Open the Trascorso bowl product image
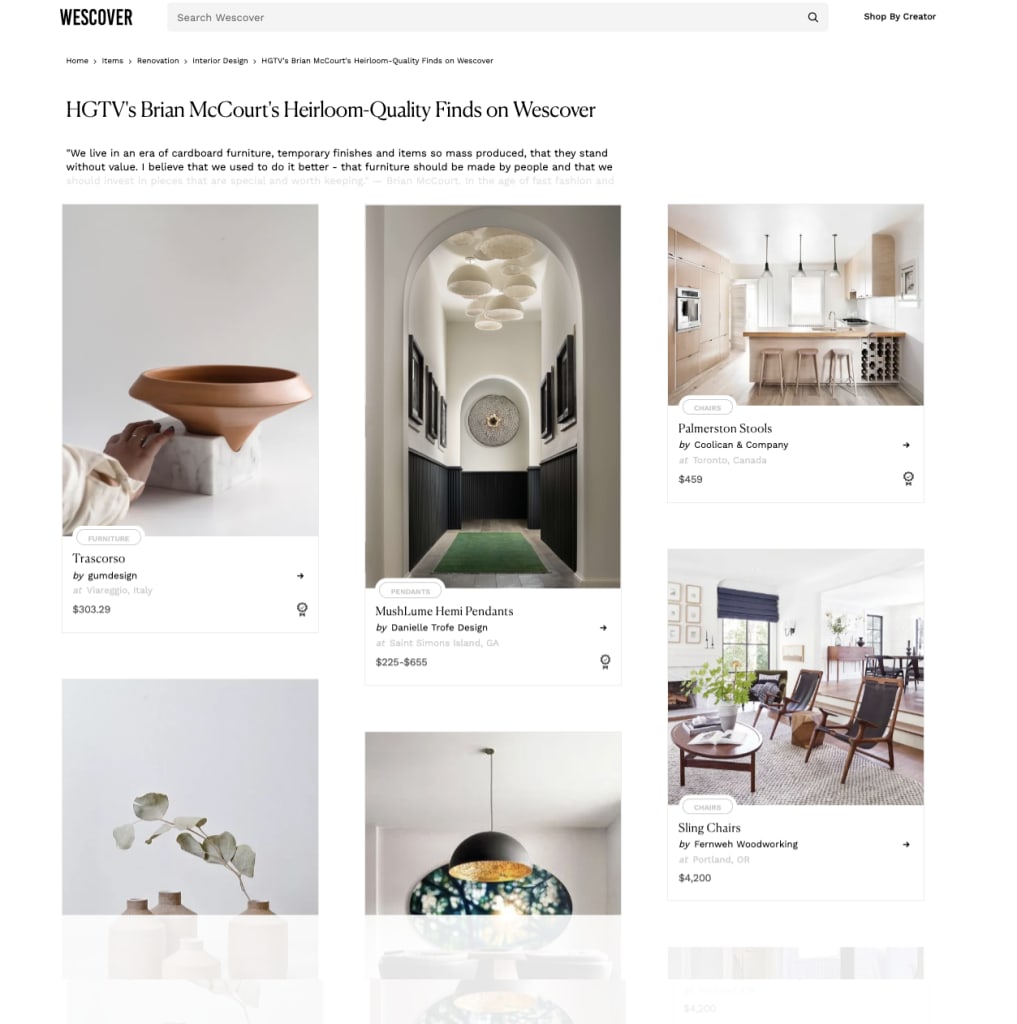Viewport: 1017px width, 1024px height. [x=190, y=370]
